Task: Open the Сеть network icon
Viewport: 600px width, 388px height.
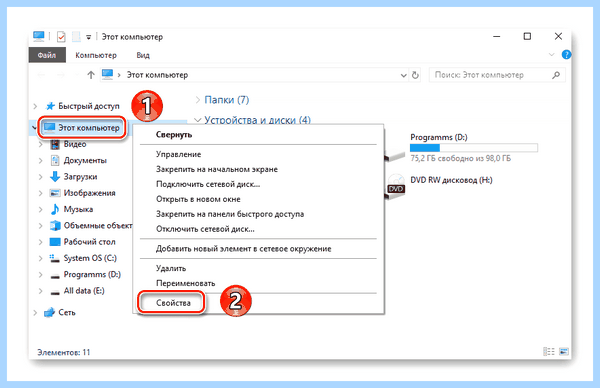Action: 49,313
